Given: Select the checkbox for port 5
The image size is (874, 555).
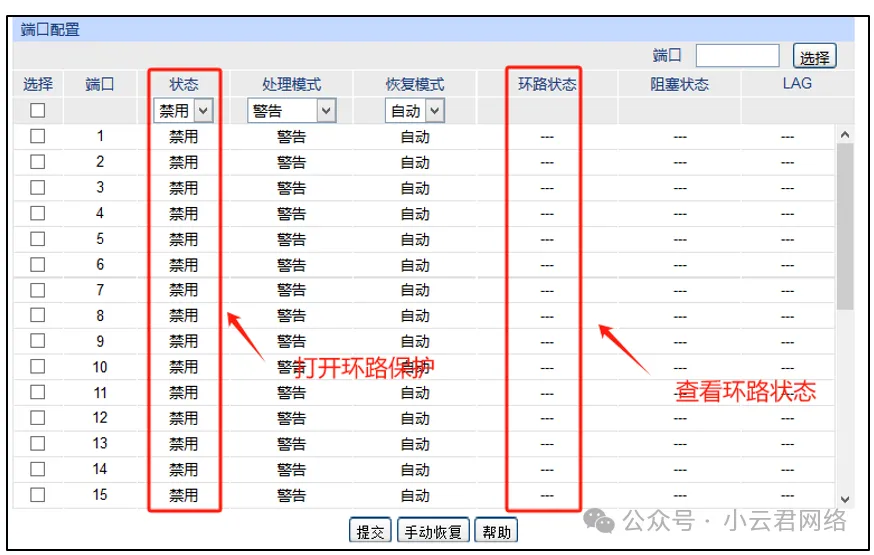Looking at the screenshot, I should click(38, 239).
